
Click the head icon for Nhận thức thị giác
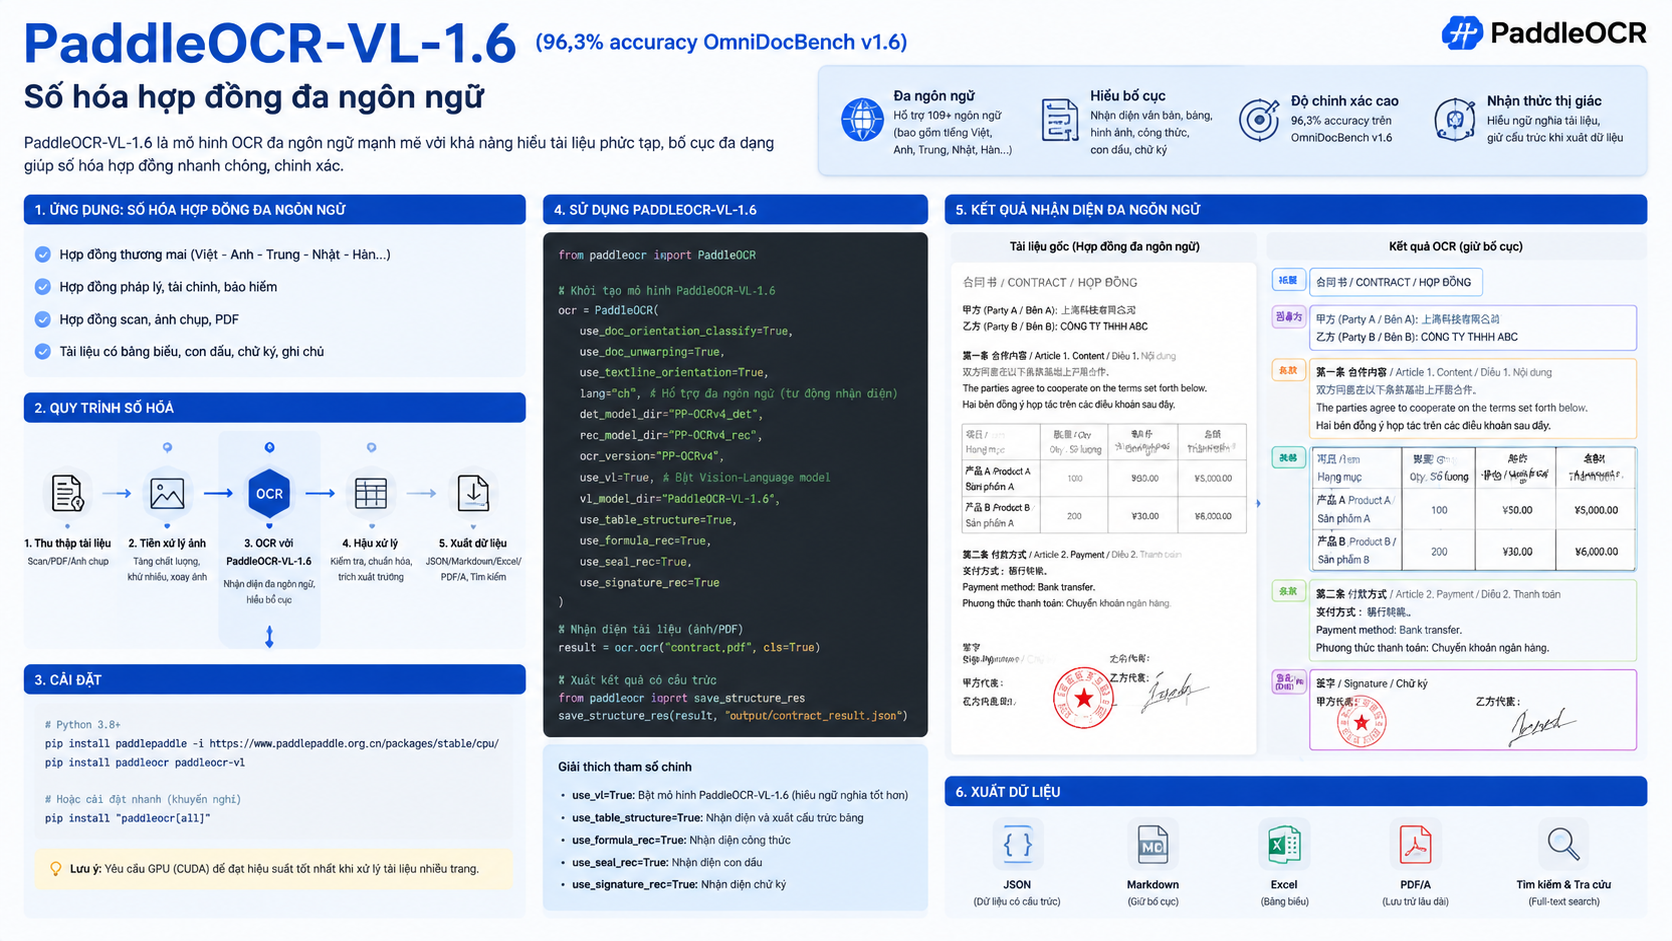click(1454, 120)
